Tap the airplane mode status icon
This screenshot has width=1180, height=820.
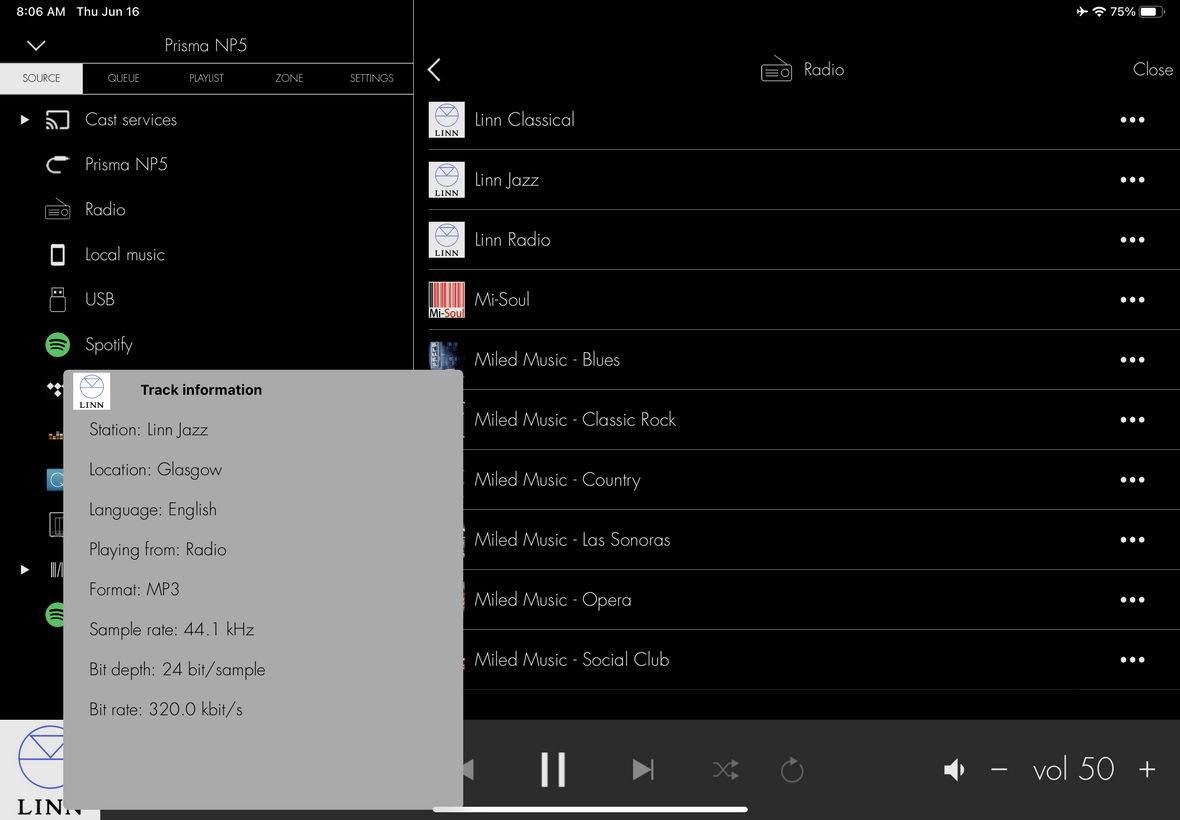click(1082, 11)
